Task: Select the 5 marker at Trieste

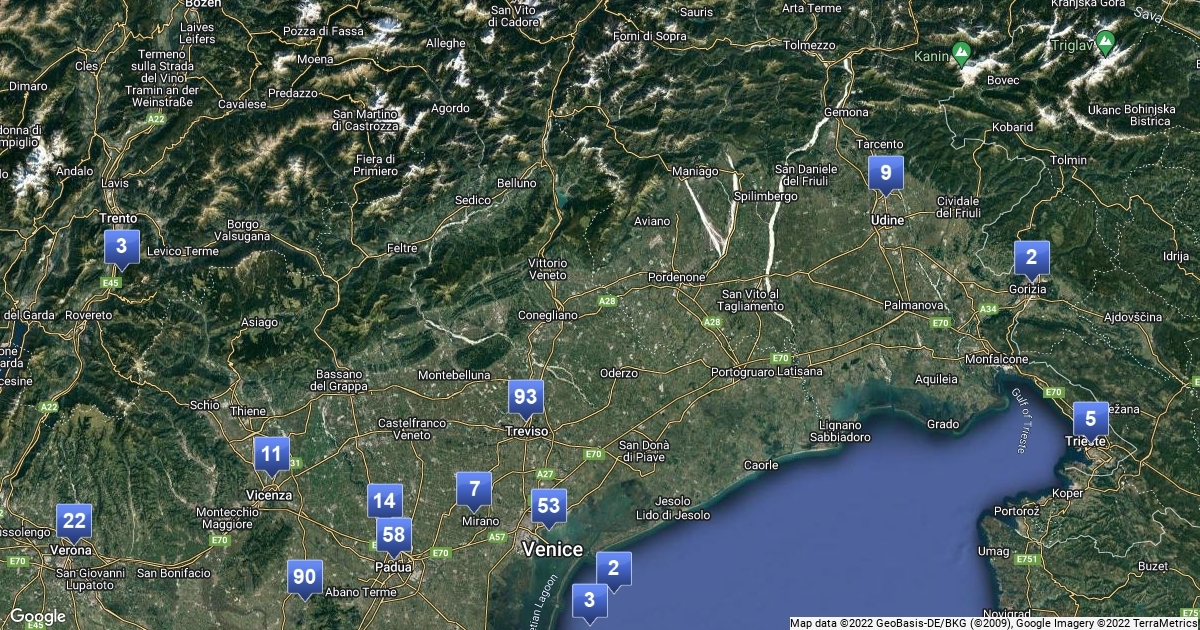Action: 1090,418
